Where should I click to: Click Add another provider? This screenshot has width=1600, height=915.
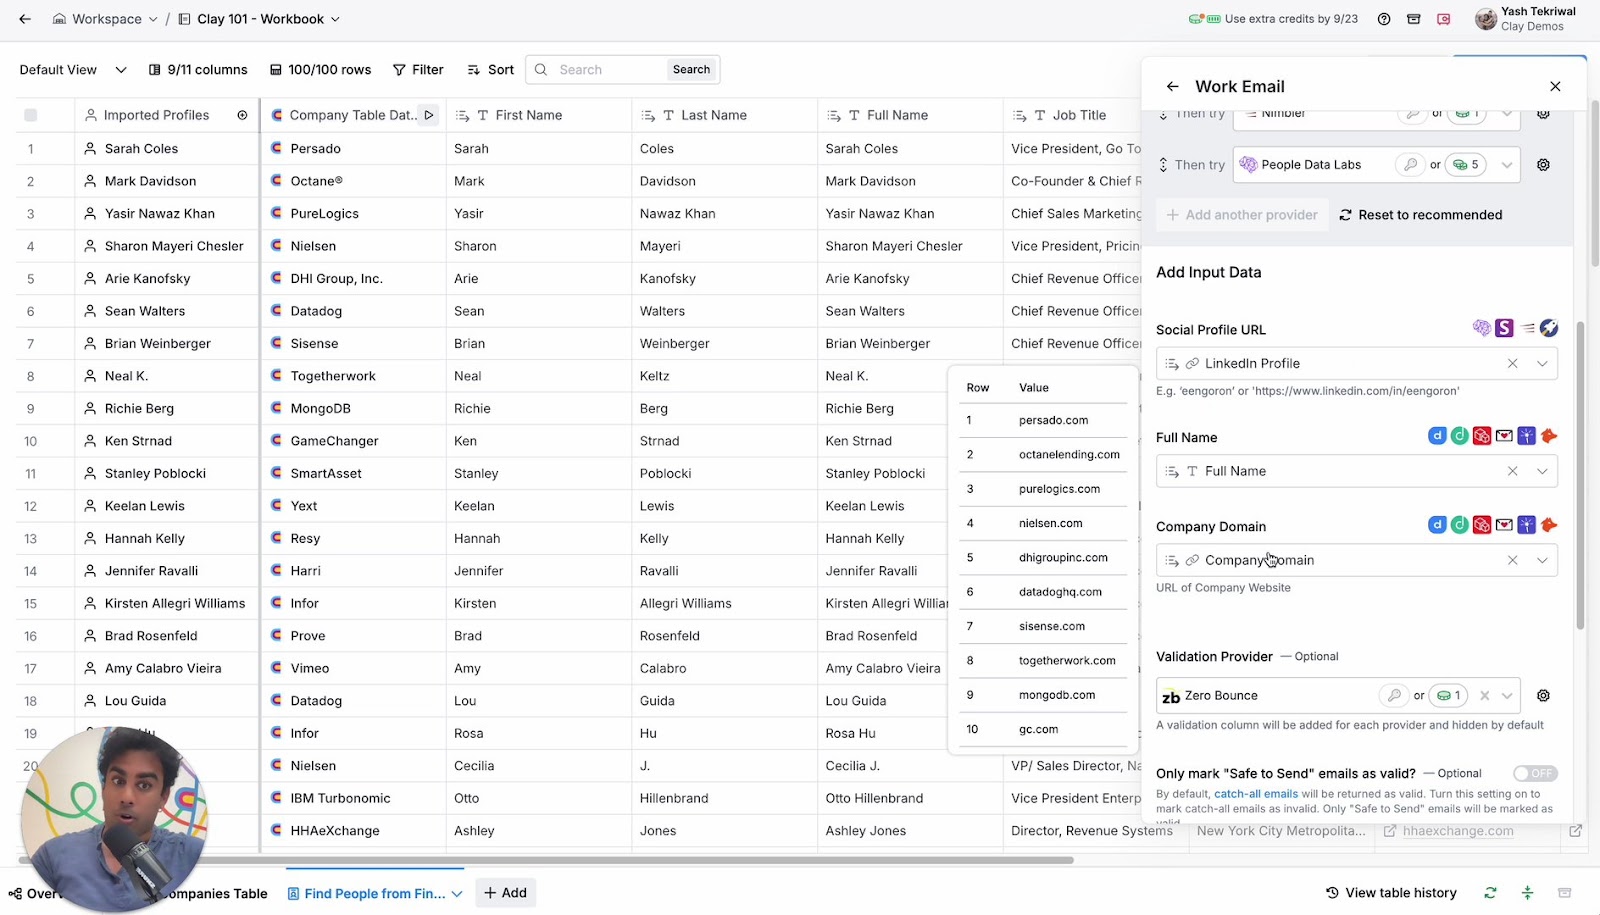coord(1242,215)
